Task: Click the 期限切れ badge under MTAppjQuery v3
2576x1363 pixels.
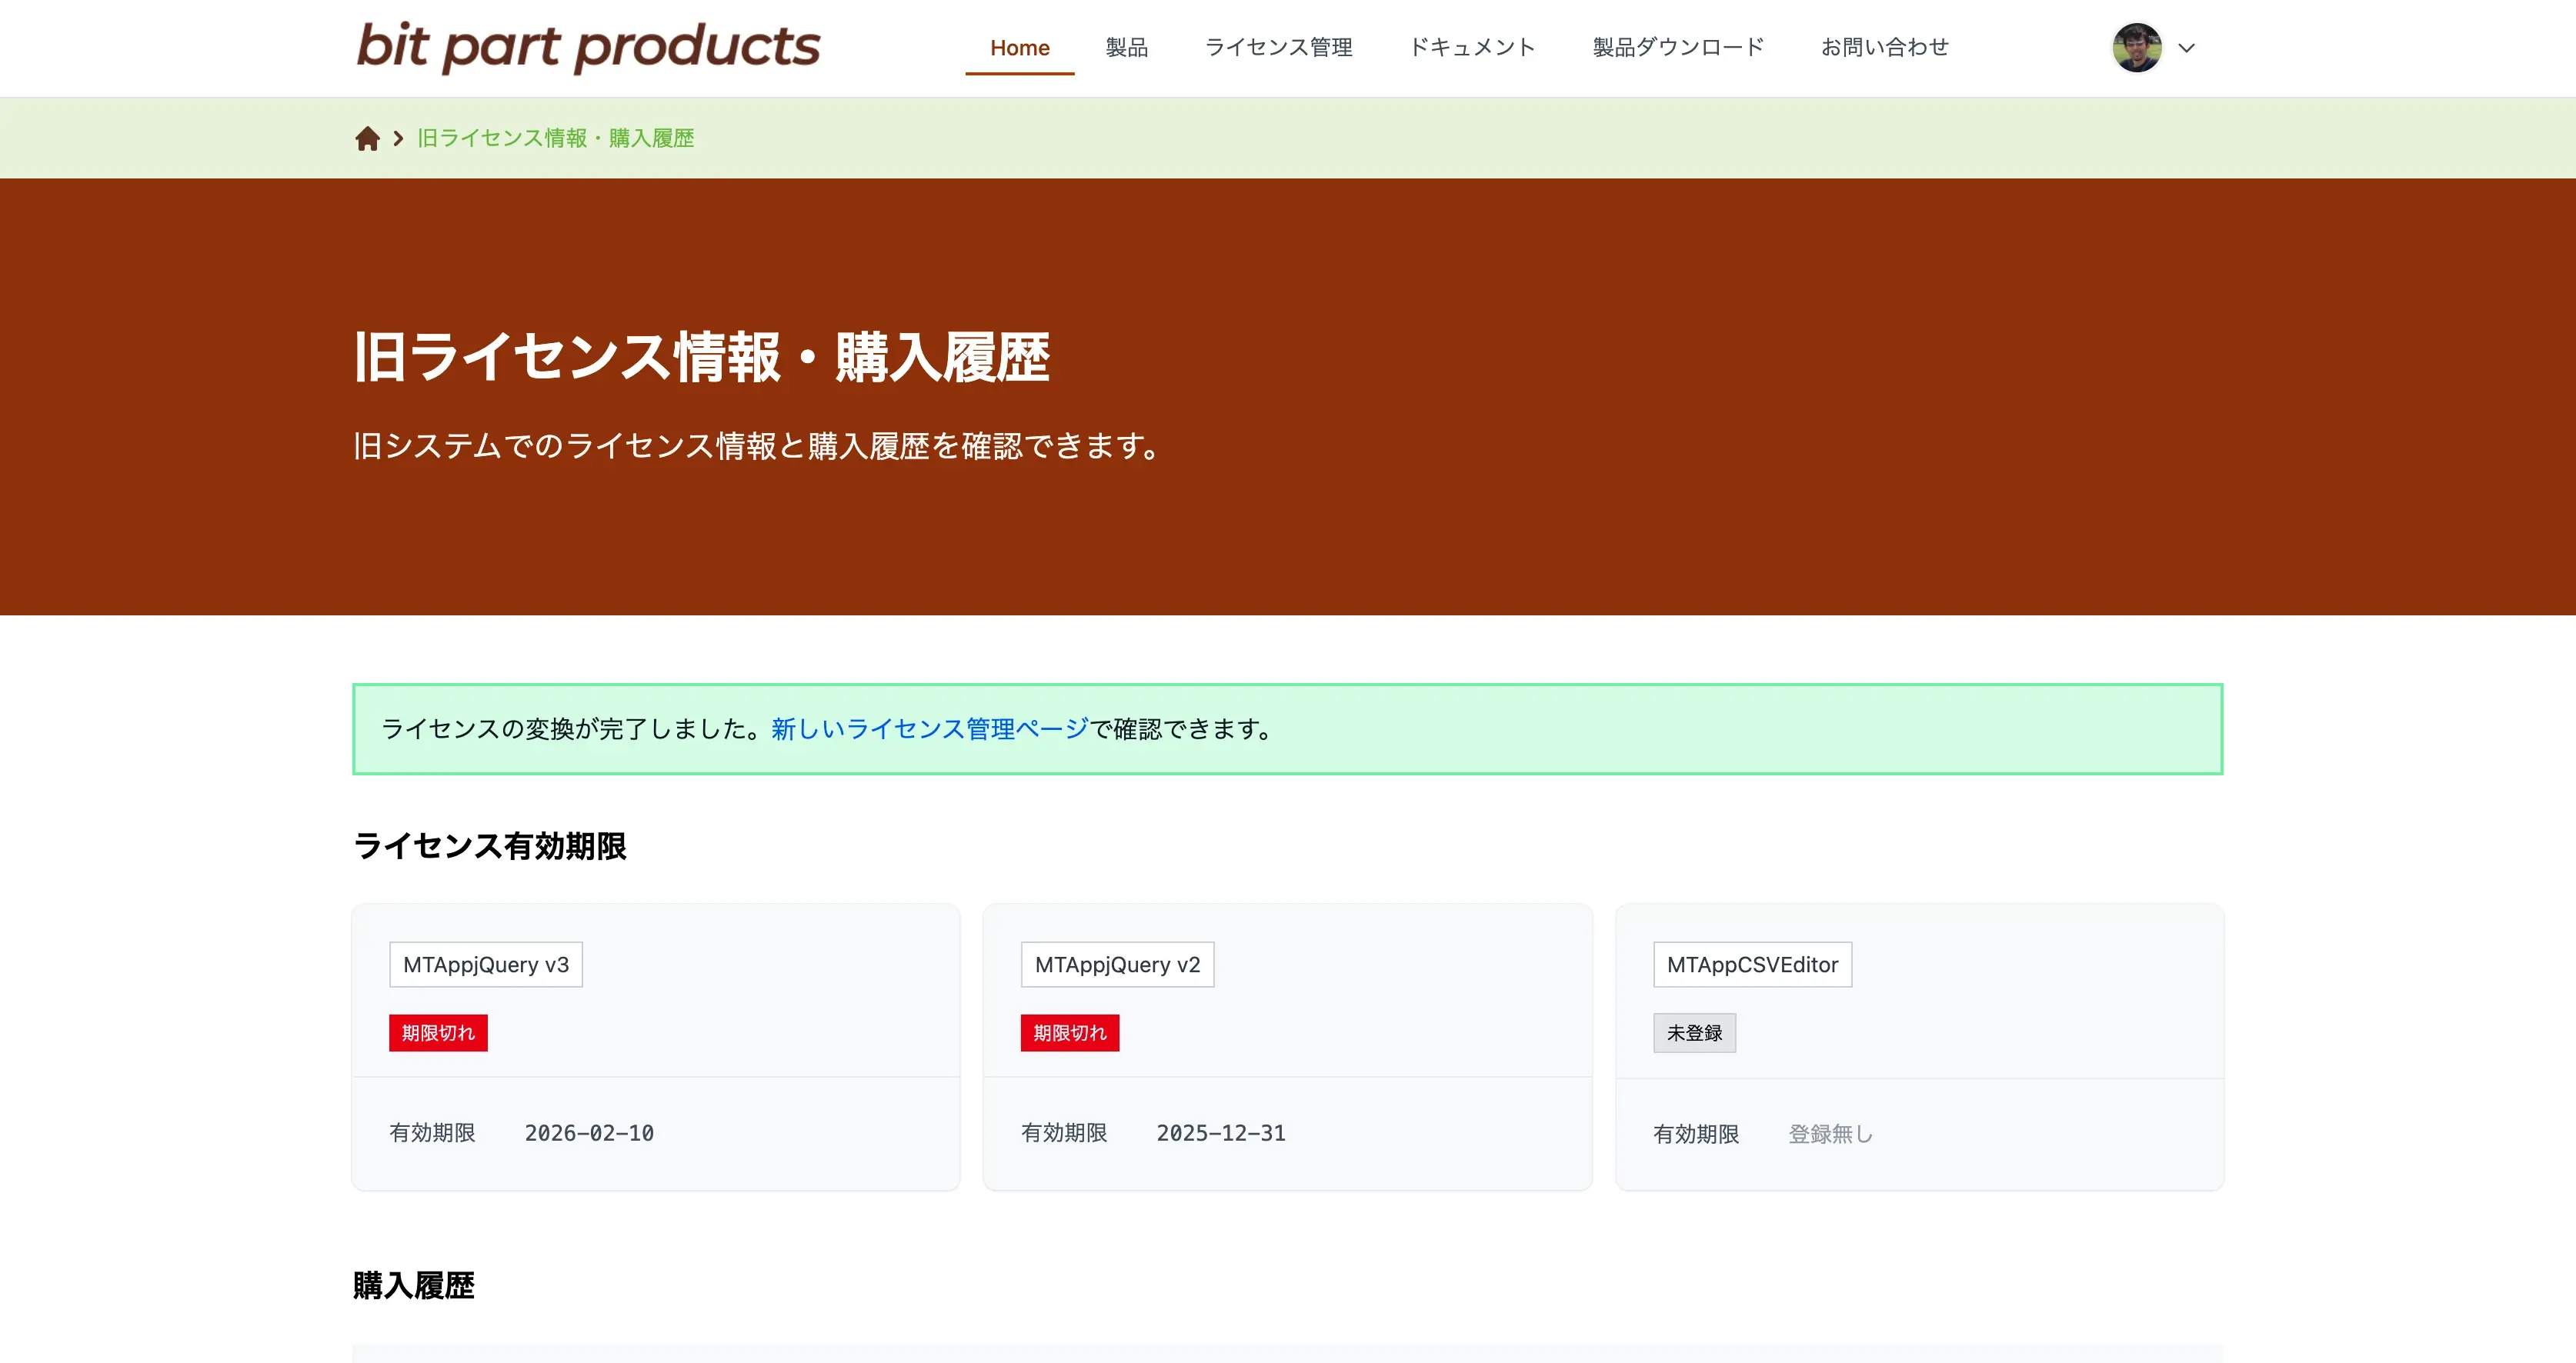Action: pyautogui.click(x=438, y=1033)
